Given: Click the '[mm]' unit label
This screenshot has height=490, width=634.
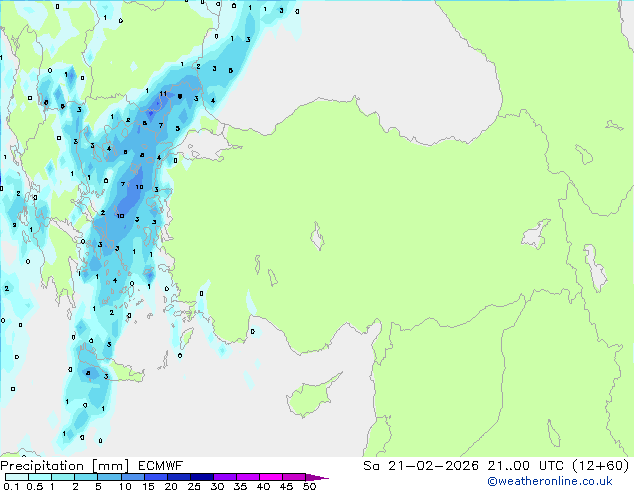Looking at the screenshot, I should [x=110, y=466].
